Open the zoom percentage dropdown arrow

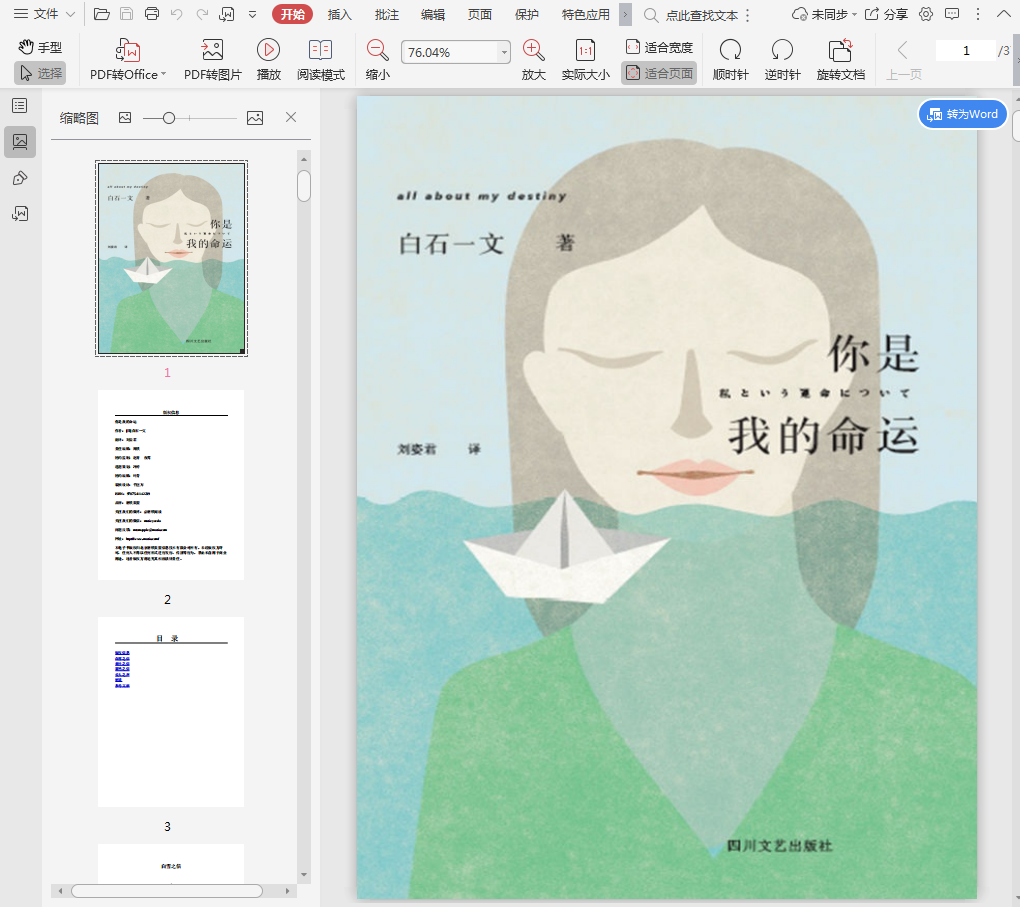504,52
